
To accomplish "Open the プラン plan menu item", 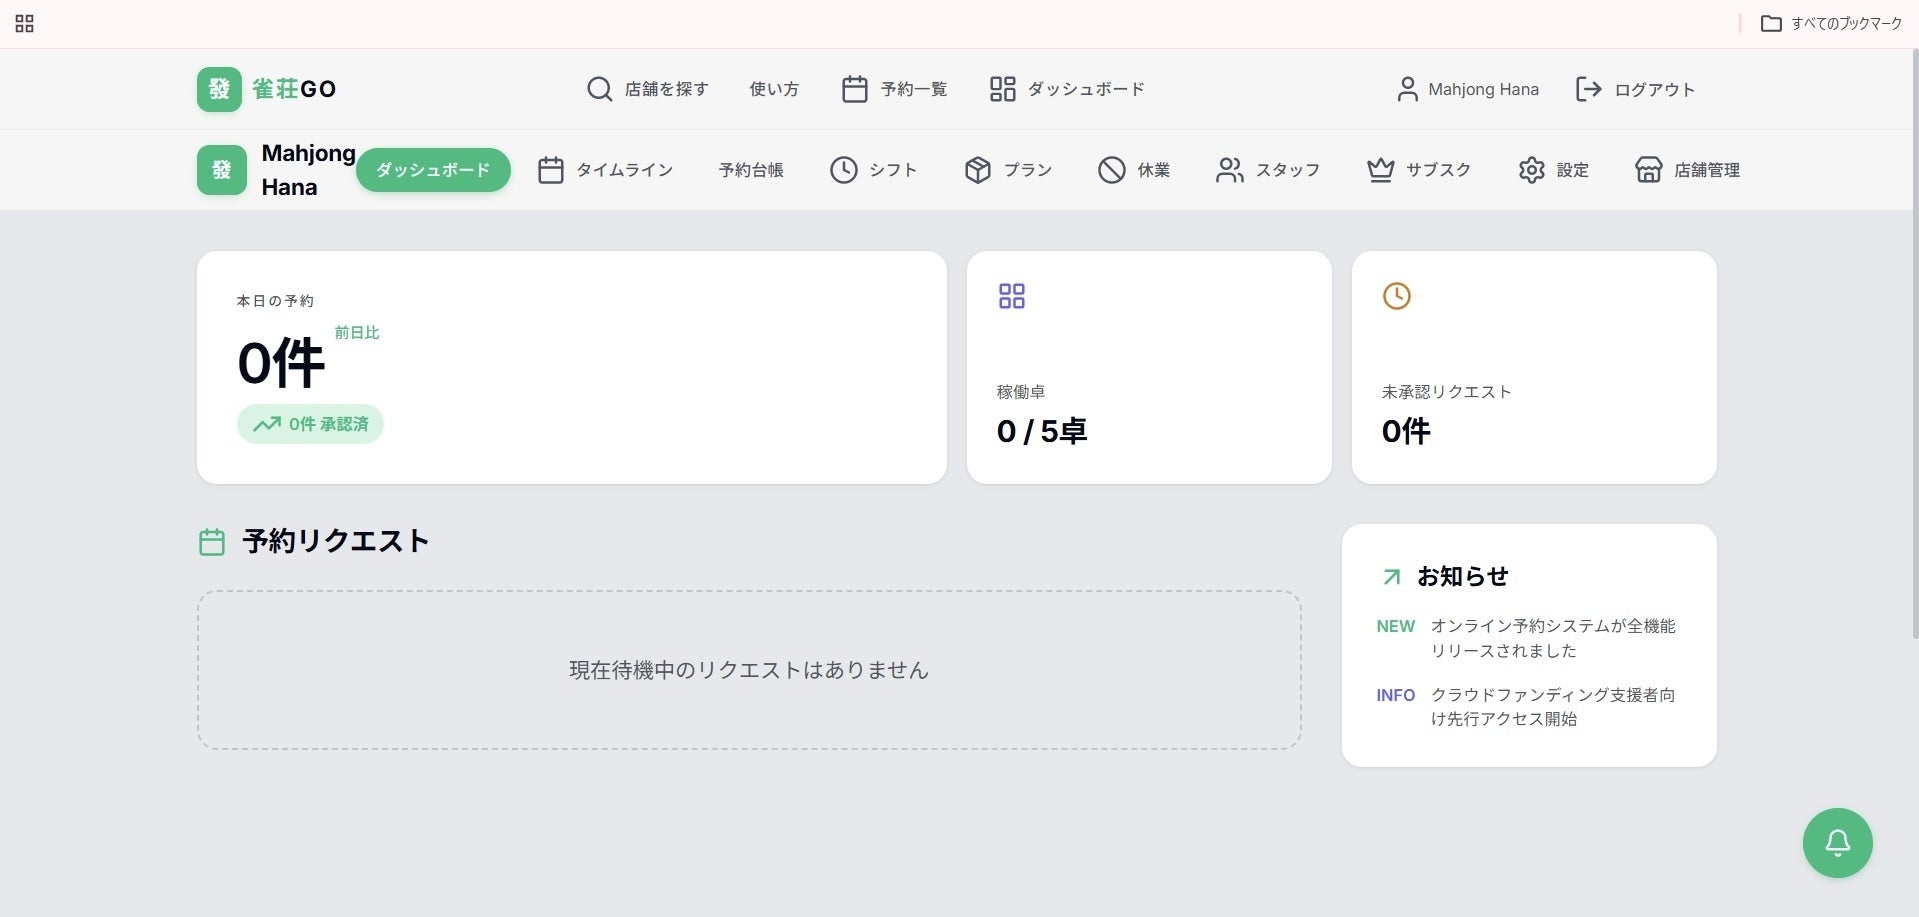I will (x=1008, y=170).
